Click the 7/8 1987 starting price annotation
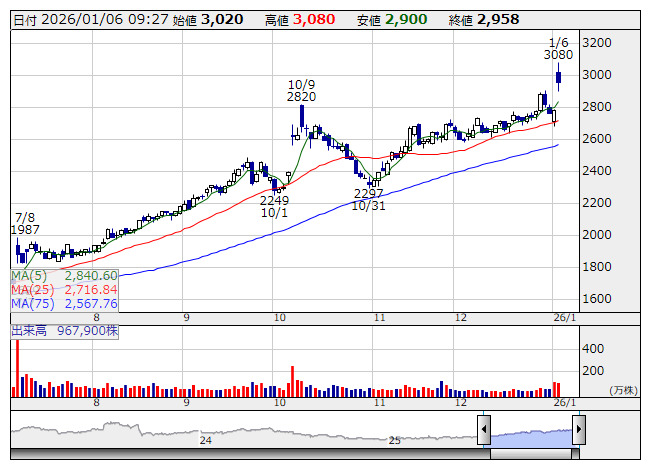653x470 pixels. click(26, 223)
